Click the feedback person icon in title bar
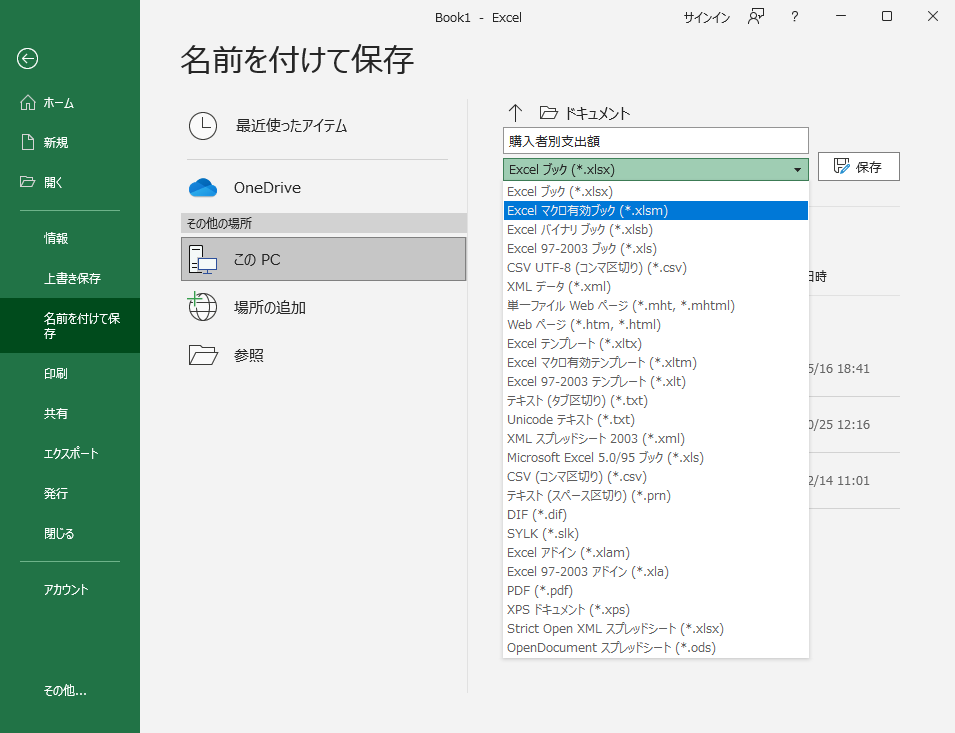The width and height of the screenshot is (955, 733). point(756,17)
